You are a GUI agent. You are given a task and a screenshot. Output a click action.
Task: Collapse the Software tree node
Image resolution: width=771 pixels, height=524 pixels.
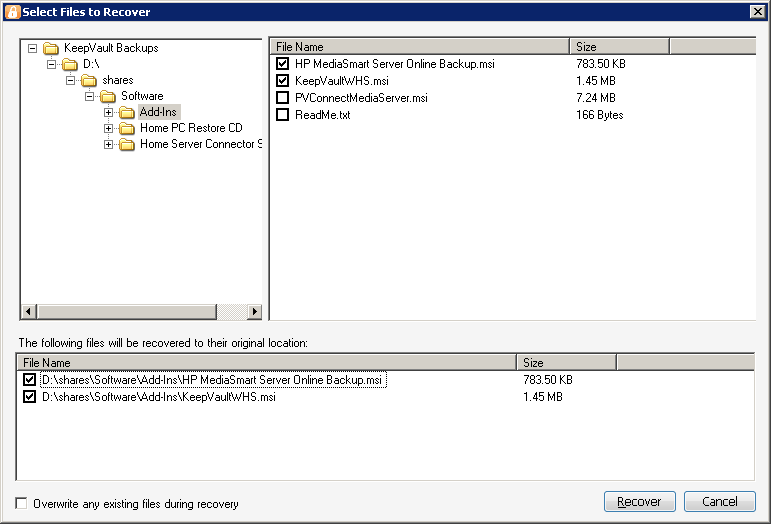click(89, 96)
